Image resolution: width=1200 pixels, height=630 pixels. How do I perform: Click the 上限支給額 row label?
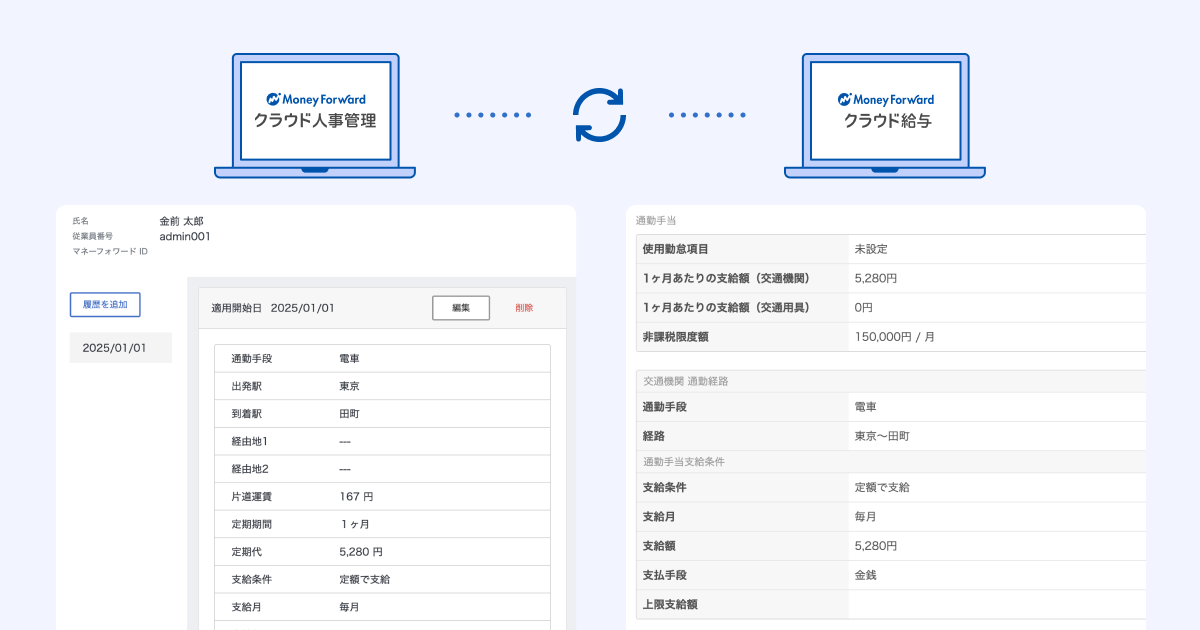pyautogui.click(x=670, y=604)
